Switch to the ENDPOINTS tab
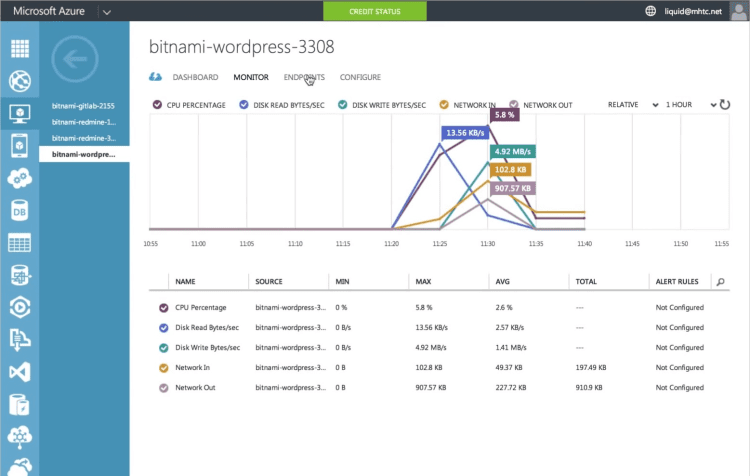This screenshot has width=750, height=476. pos(304,77)
